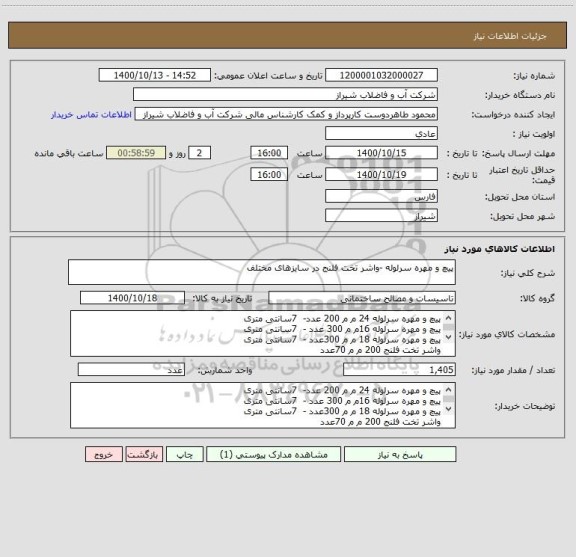The height and width of the screenshot is (557, 576).
Task: Click need date field 1400/10/18
Action: tap(132, 298)
